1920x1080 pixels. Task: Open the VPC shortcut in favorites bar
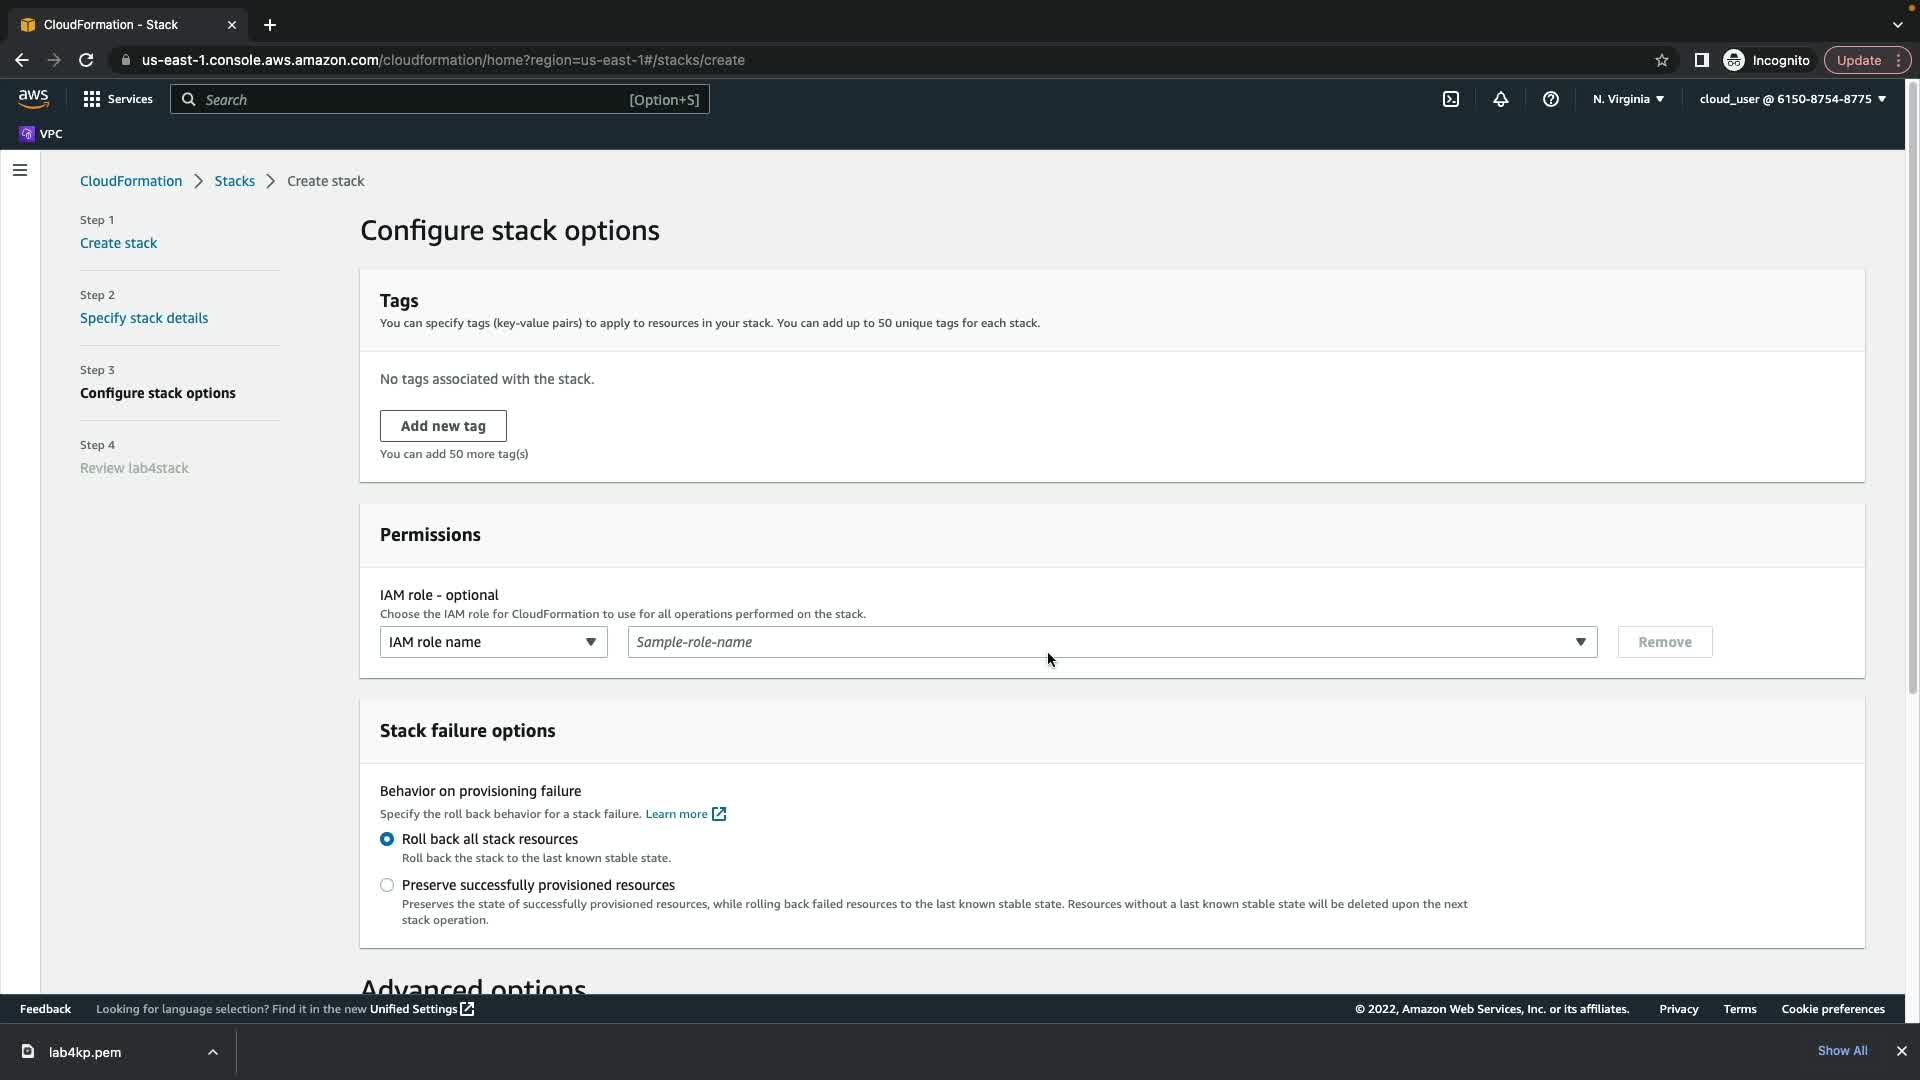click(x=41, y=134)
